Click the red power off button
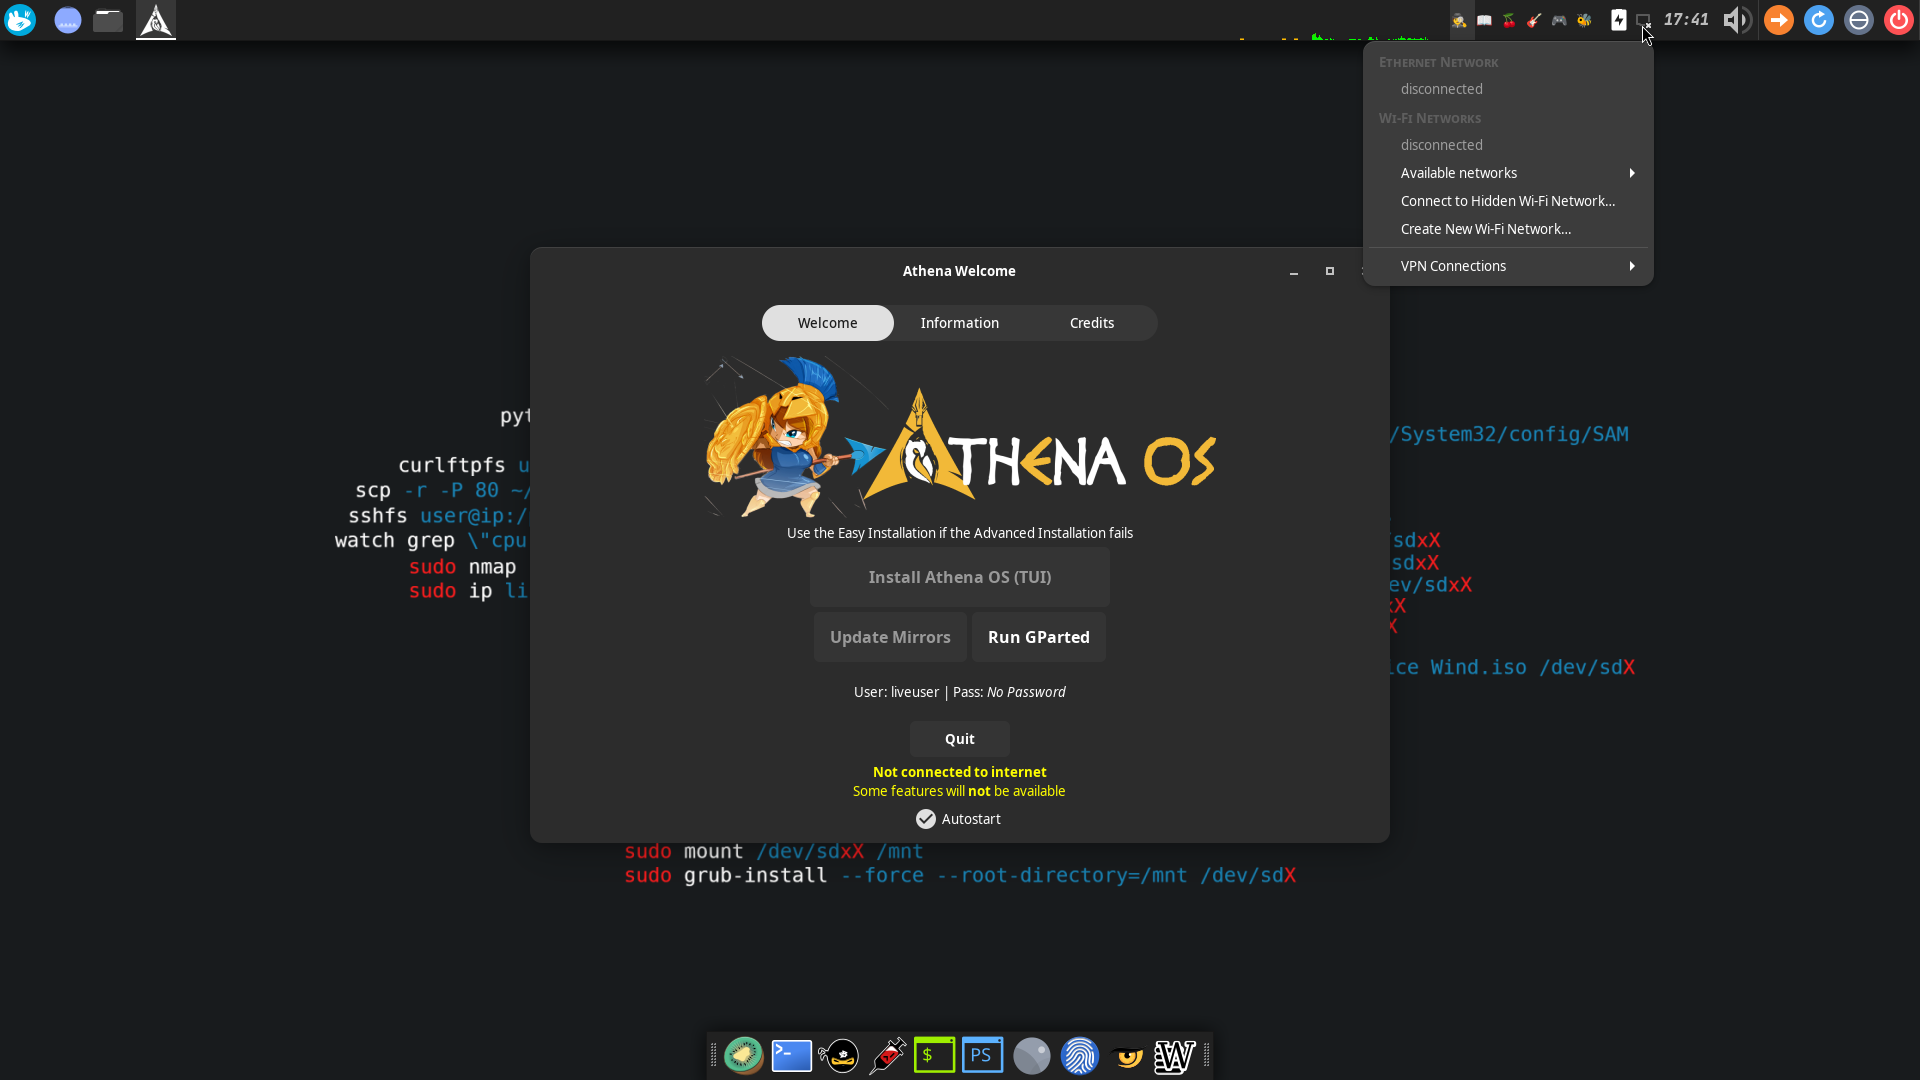The height and width of the screenshot is (1080, 1920). [1899, 20]
